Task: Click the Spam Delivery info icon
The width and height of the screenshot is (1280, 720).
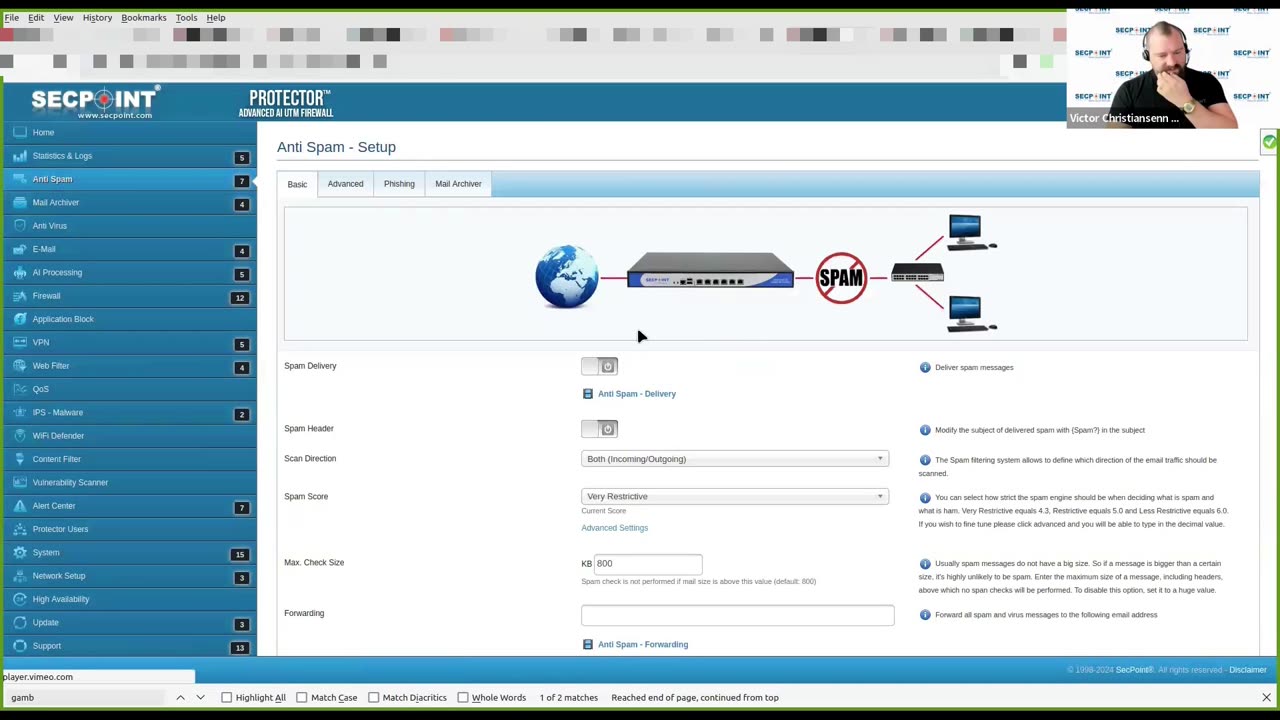Action: tap(925, 367)
